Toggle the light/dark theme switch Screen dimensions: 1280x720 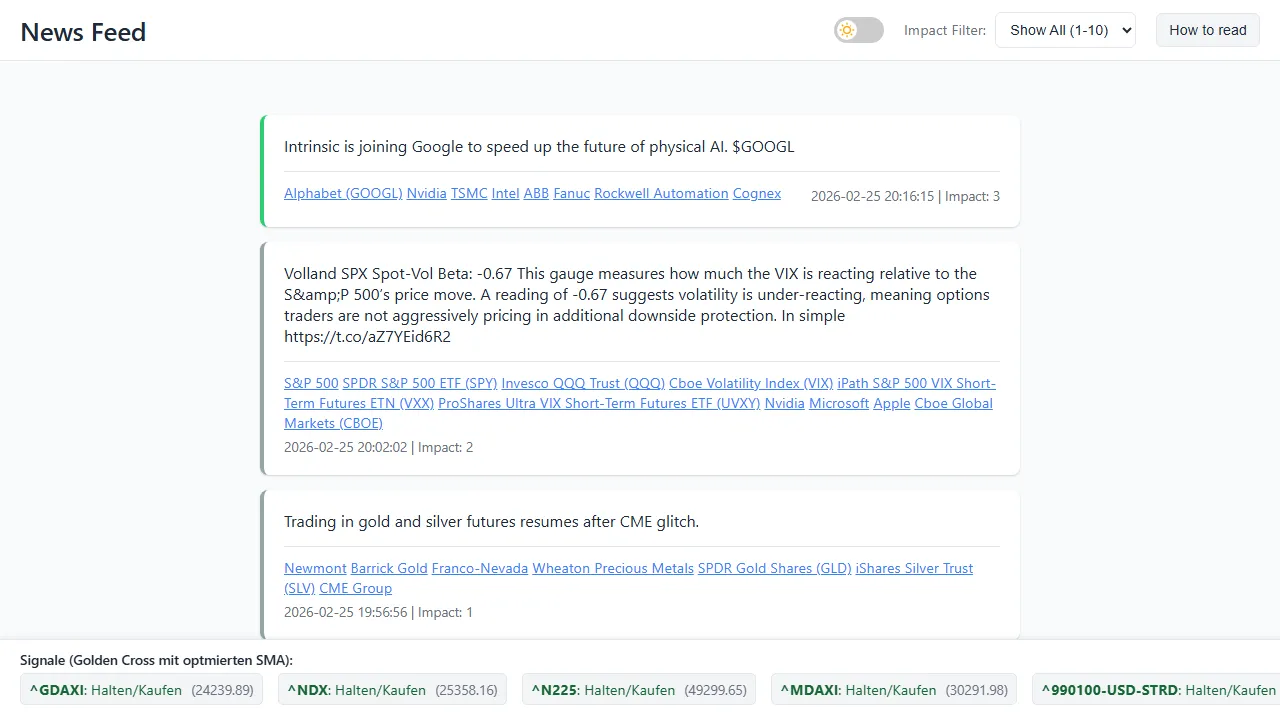(x=858, y=30)
